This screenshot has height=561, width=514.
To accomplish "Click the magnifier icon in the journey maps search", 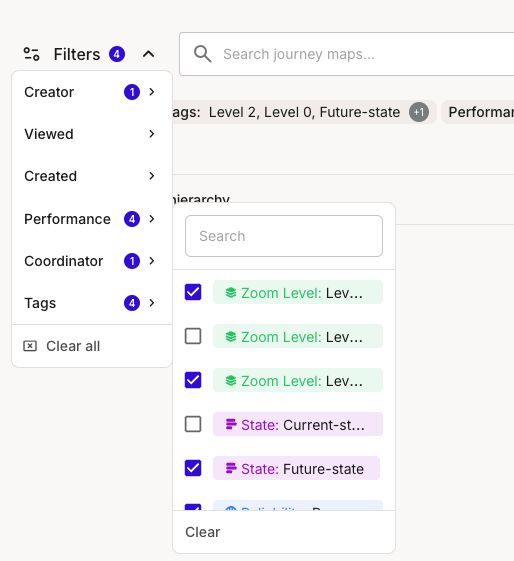I will pos(202,54).
